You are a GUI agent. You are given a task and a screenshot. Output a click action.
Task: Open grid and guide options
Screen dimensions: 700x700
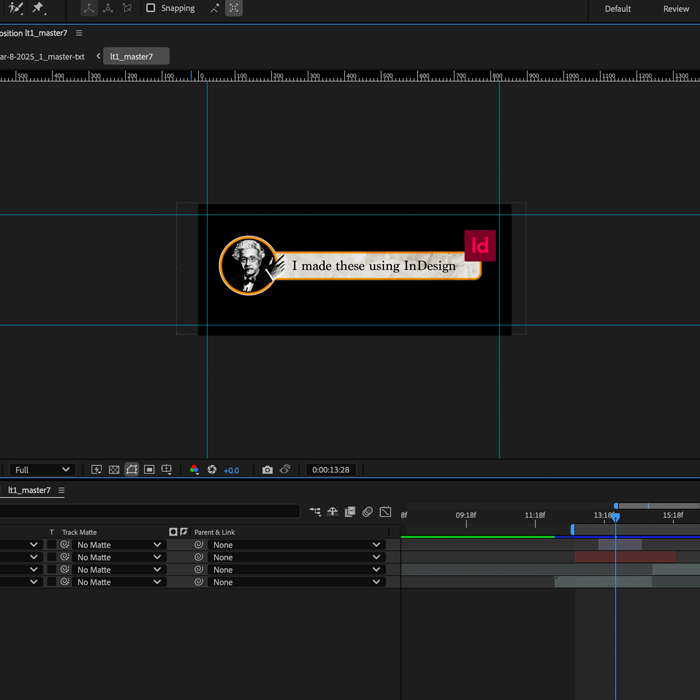point(167,470)
